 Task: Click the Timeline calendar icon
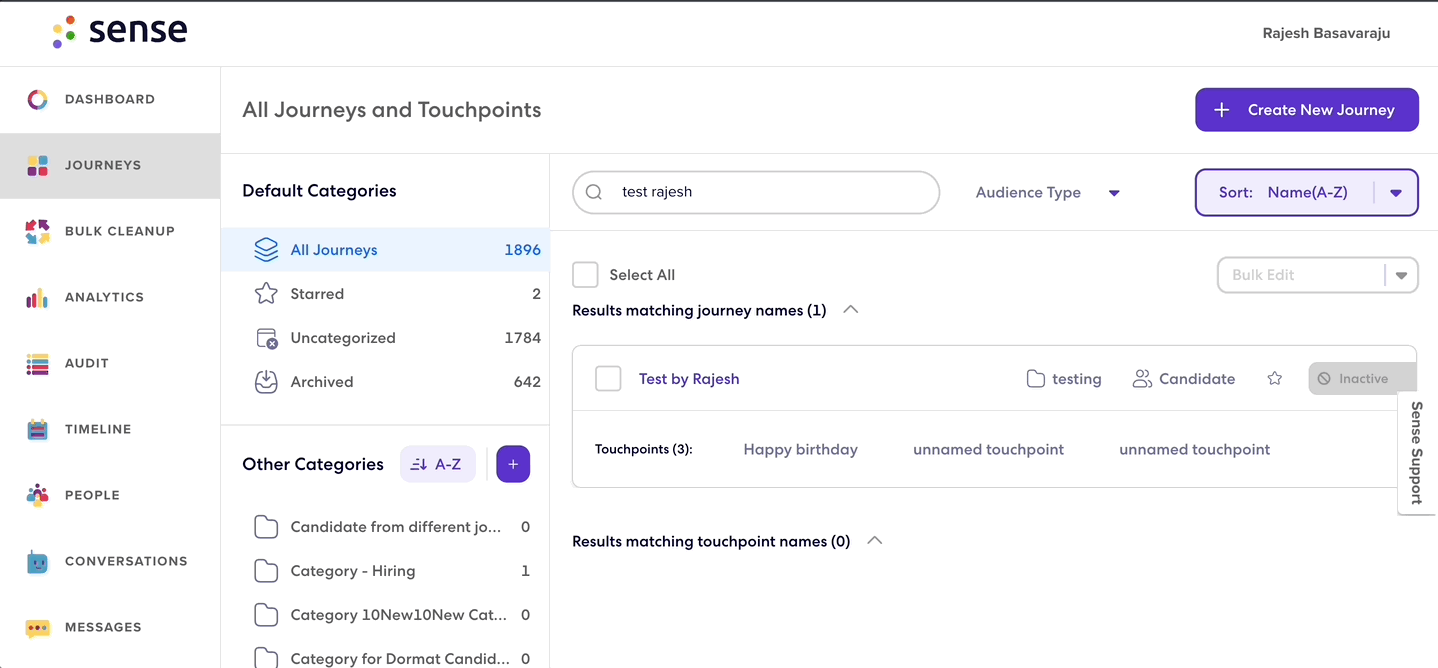(37, 429)
